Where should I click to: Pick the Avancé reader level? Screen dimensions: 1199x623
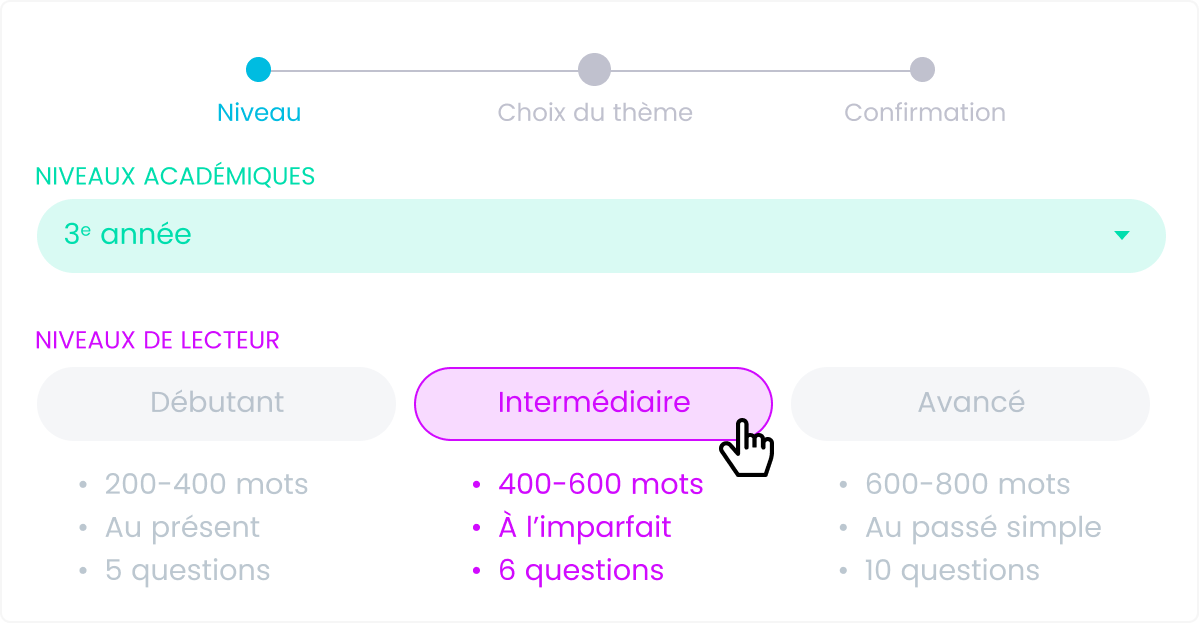coord(970,403)
